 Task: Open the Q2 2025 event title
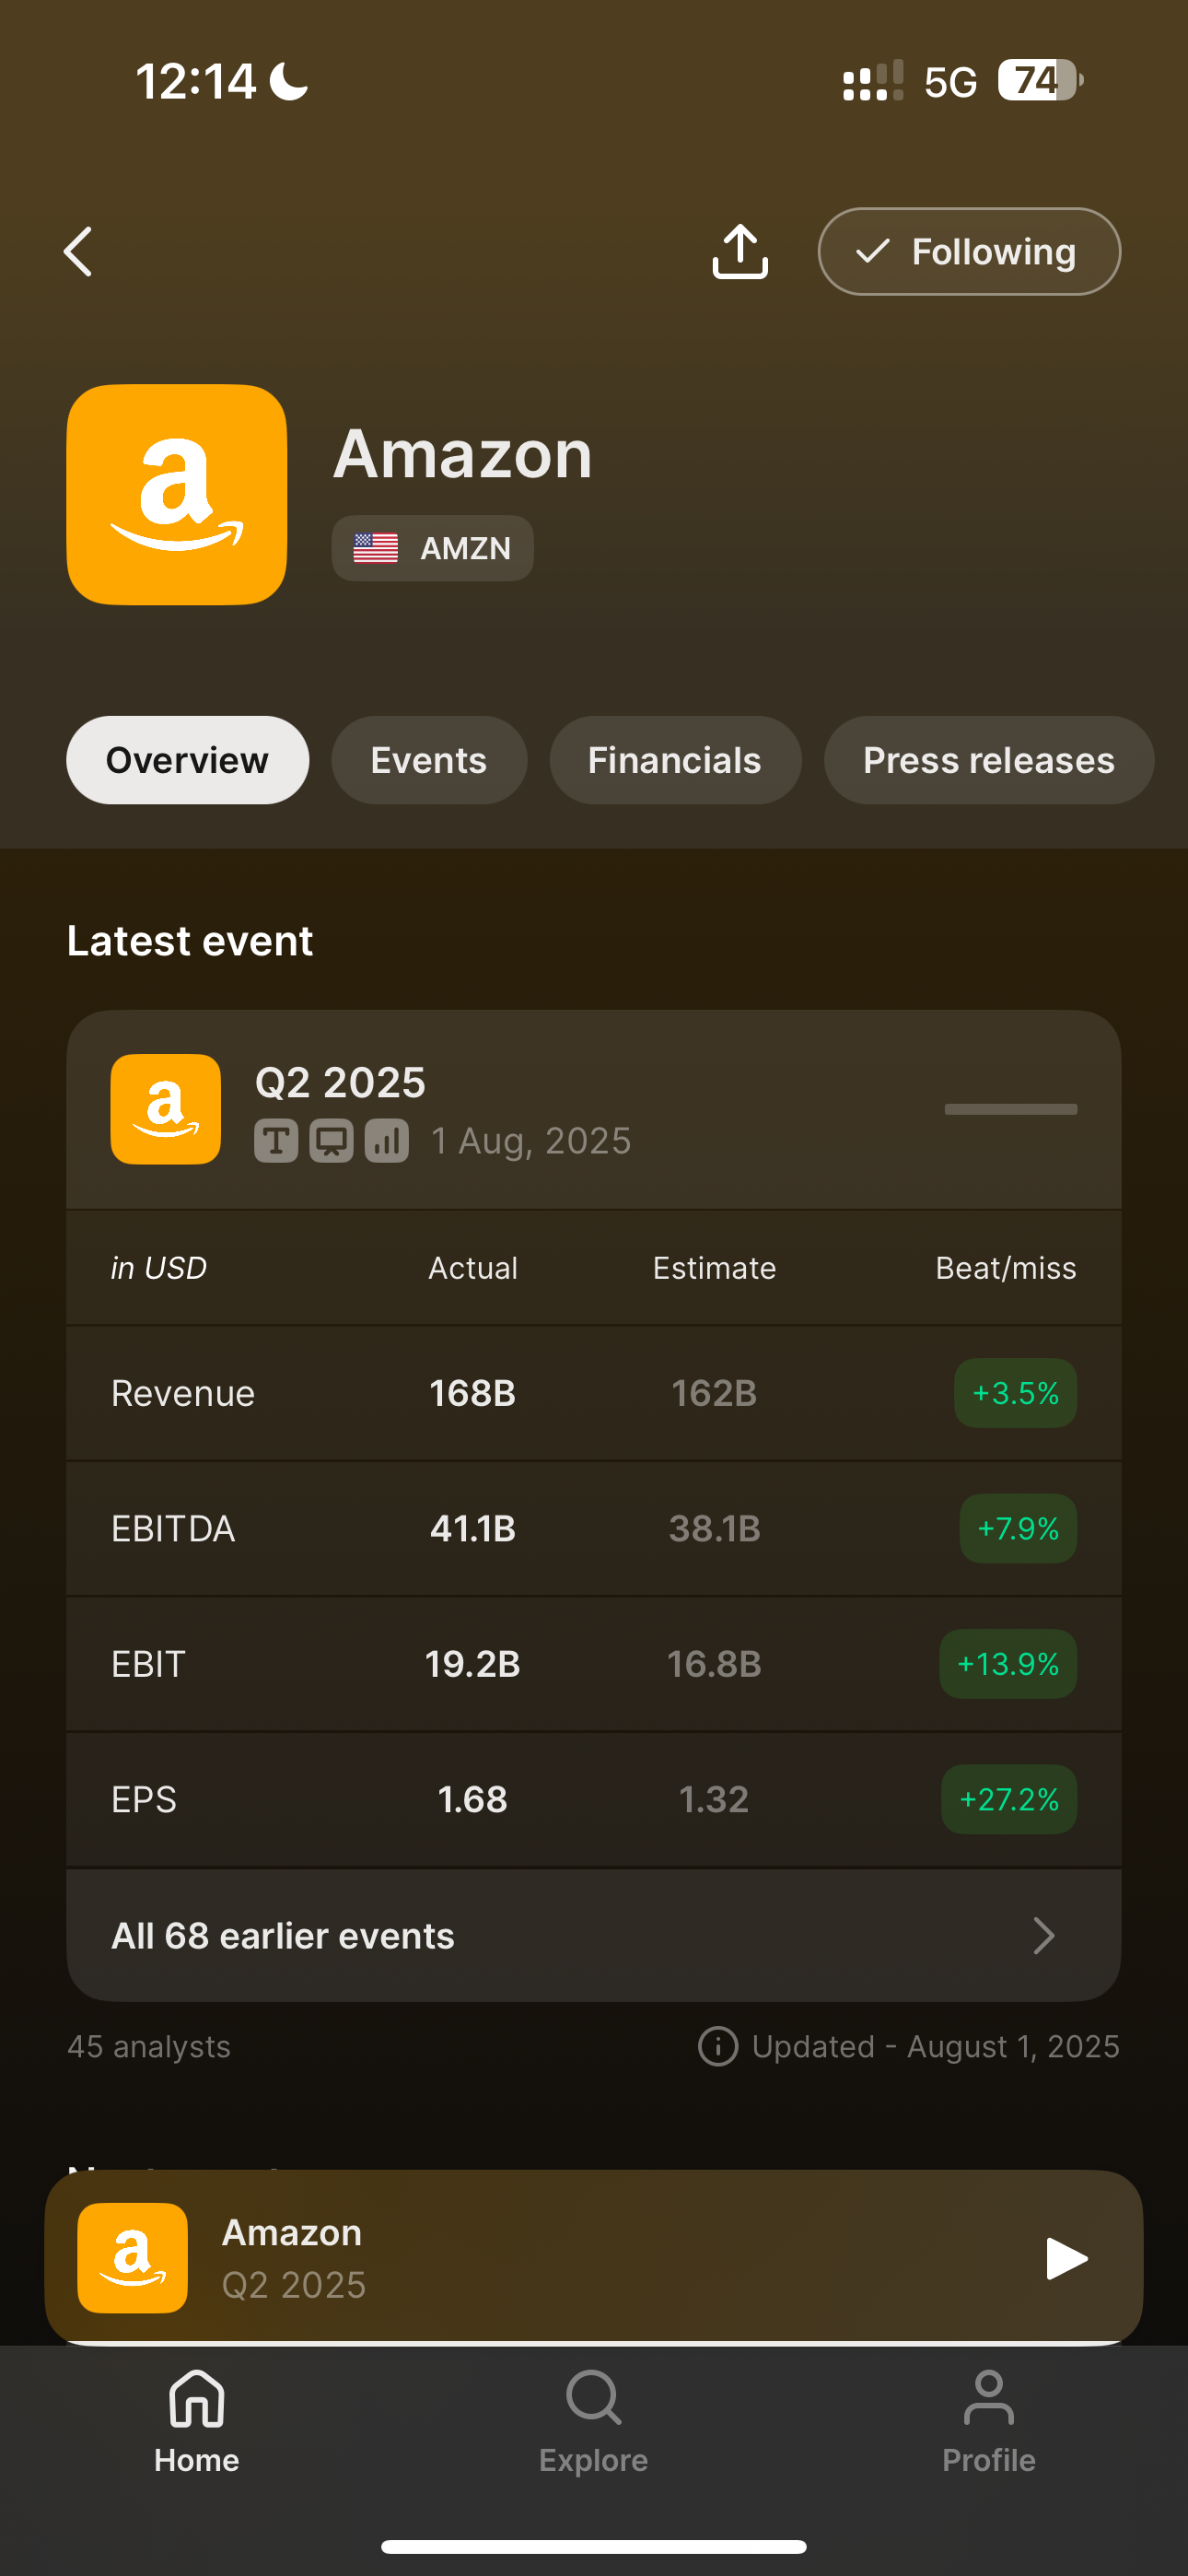[340, 1083]
